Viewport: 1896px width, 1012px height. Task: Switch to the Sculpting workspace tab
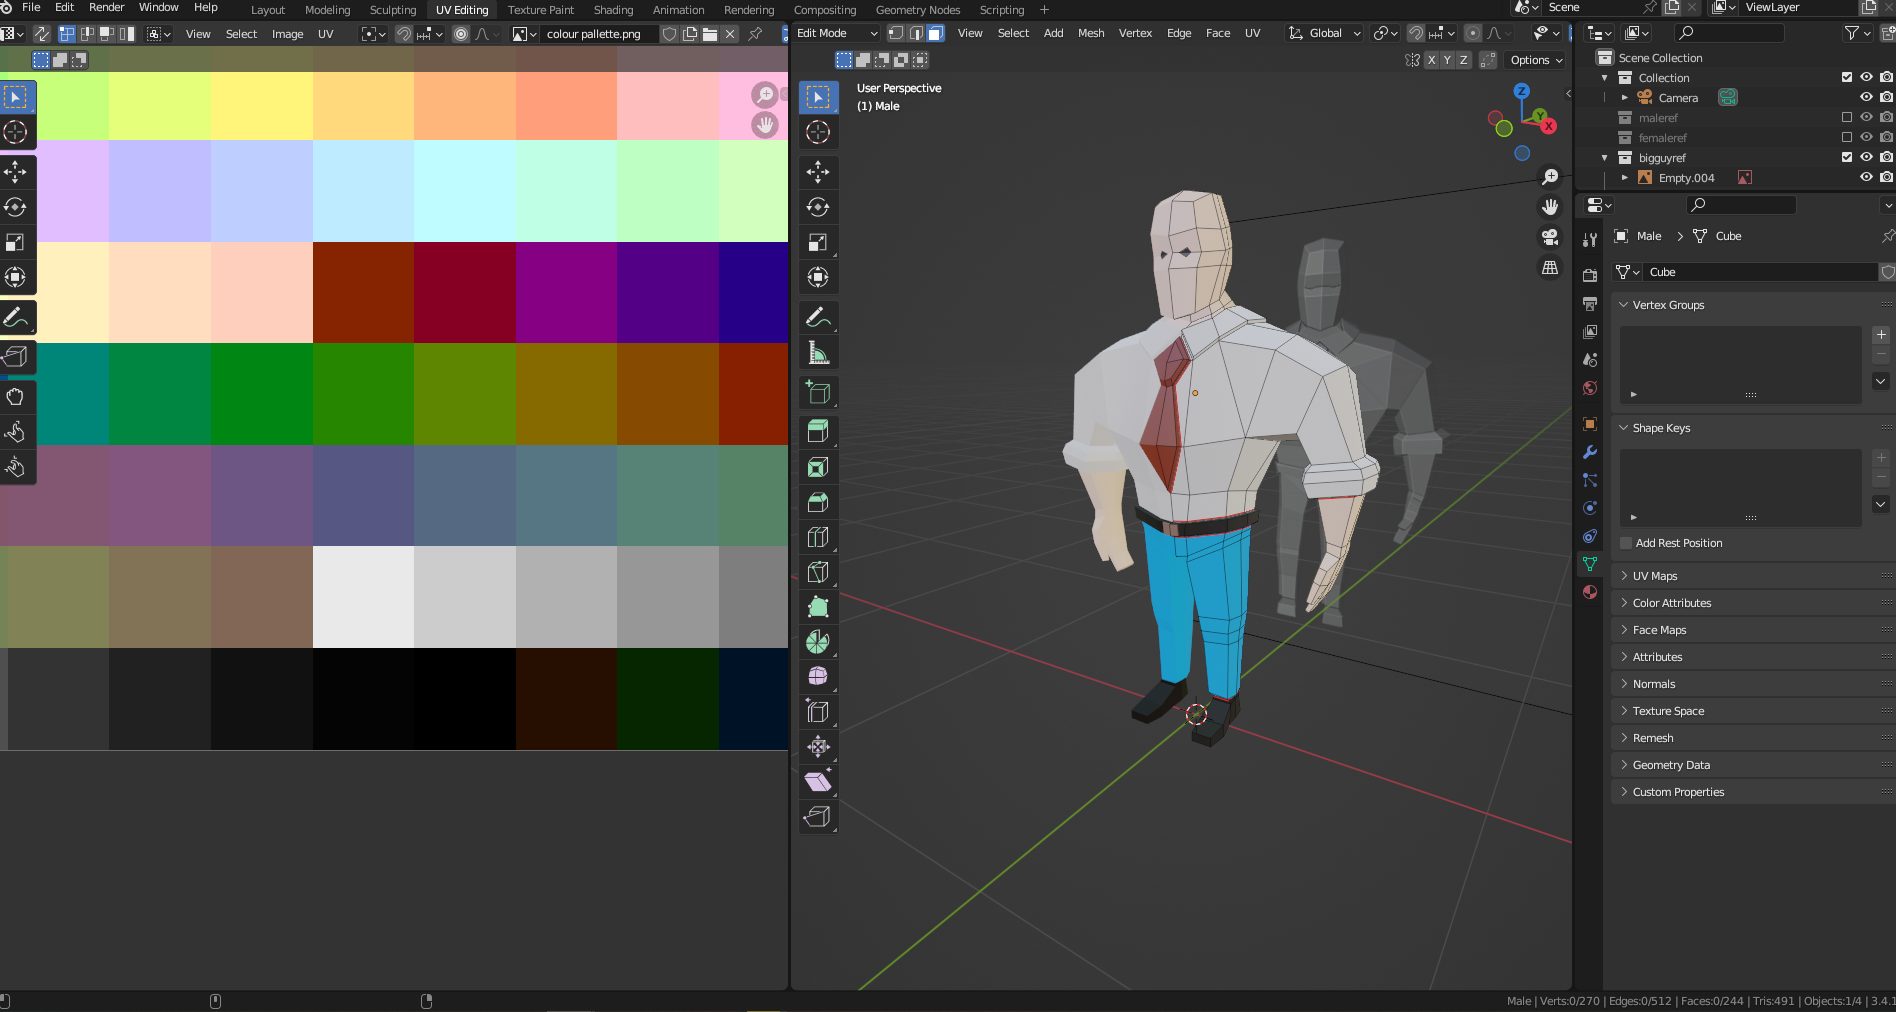click(x=392, y=10)
